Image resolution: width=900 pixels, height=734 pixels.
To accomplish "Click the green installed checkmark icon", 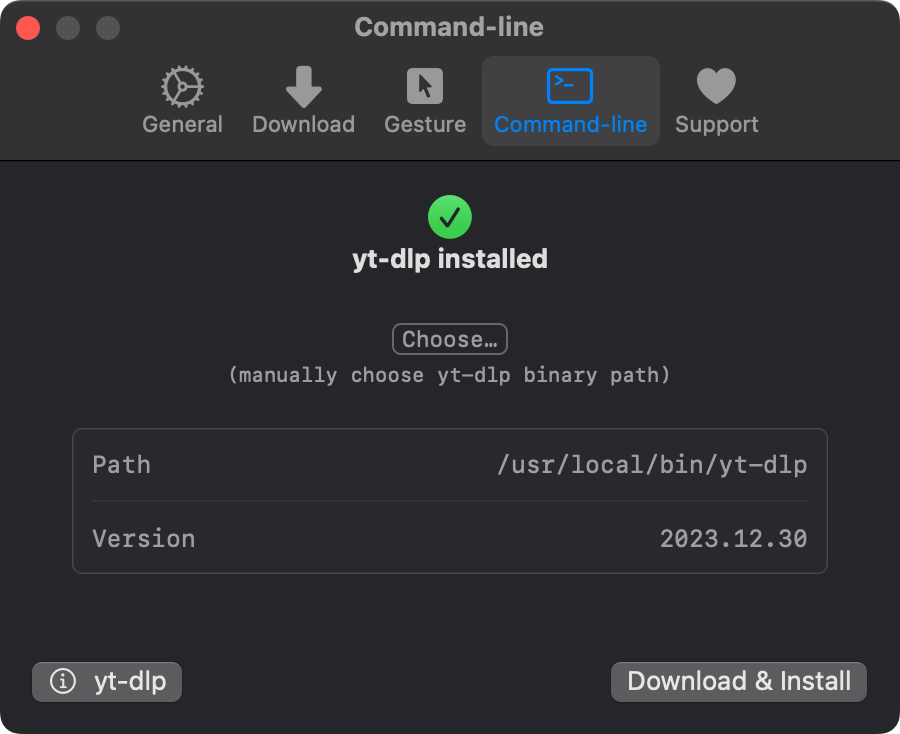I will pos(450,216).
